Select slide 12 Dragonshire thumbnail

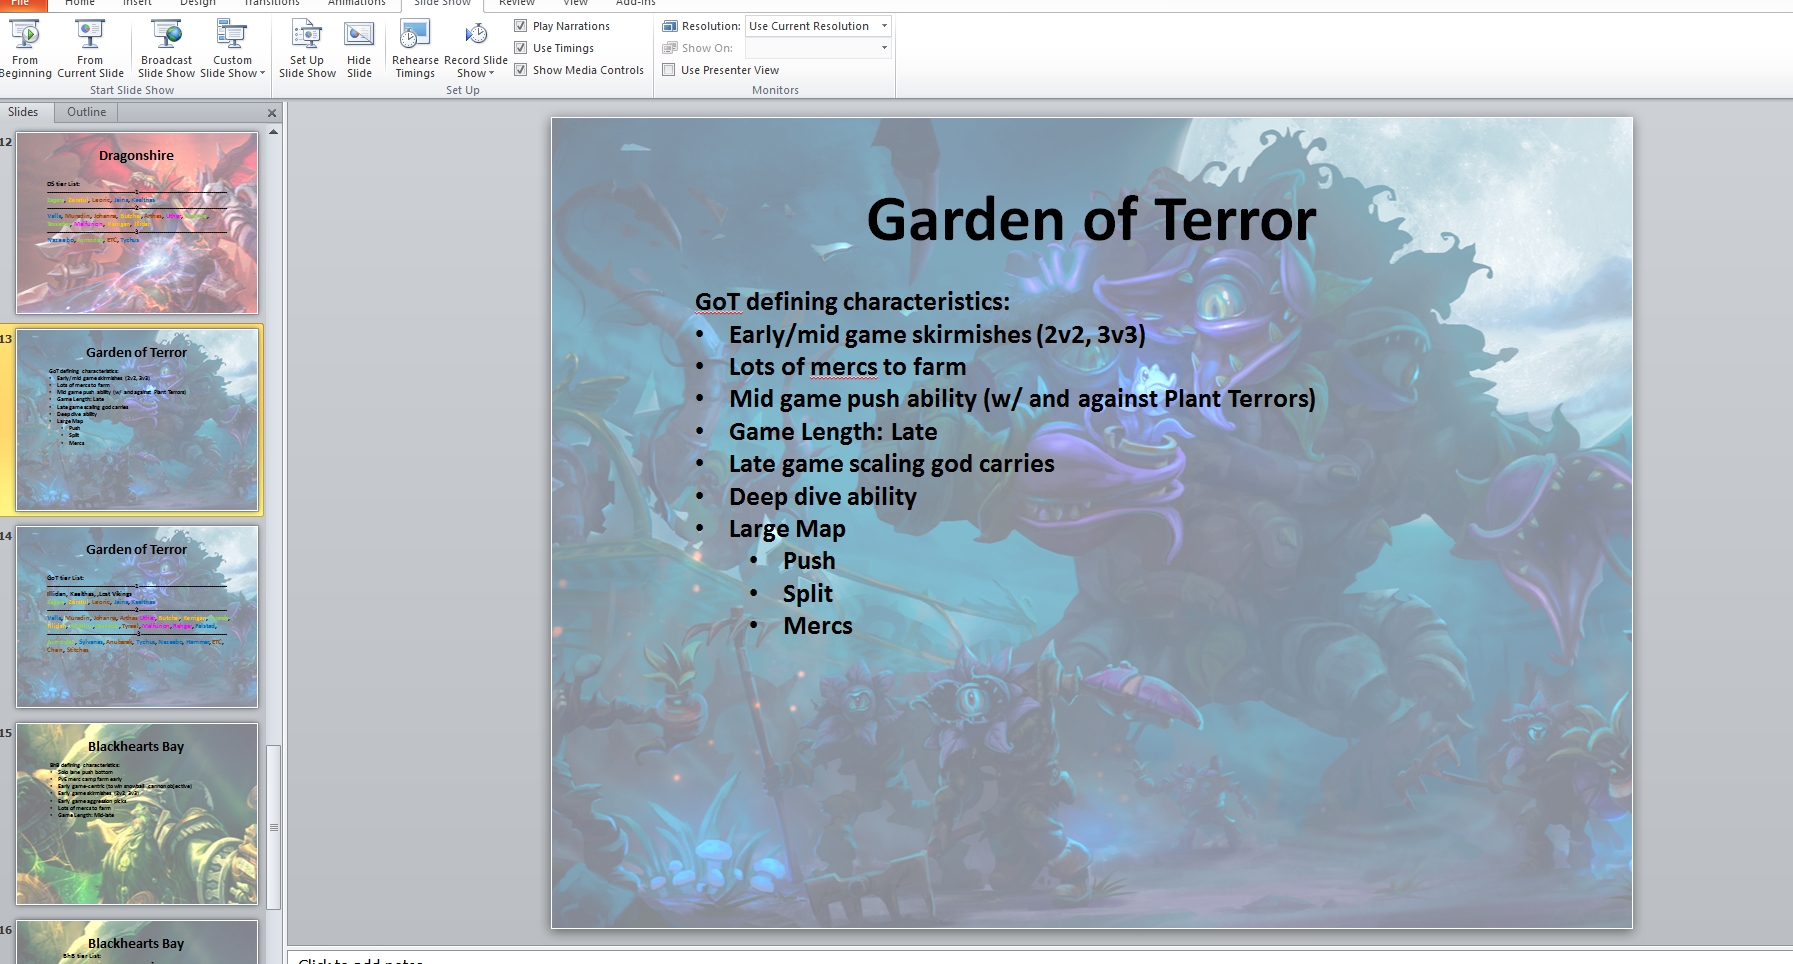coord(137,223)
